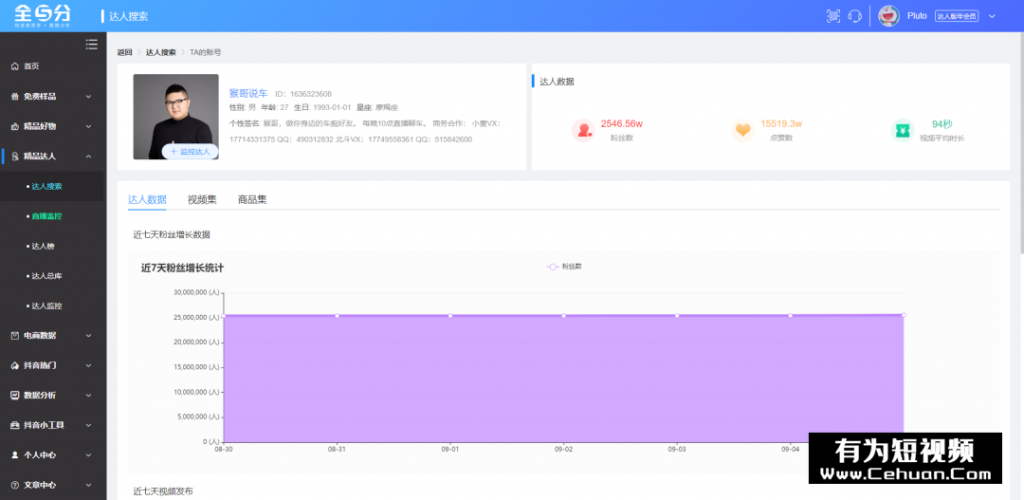Viewport: 1024px width, 500px height.
Task: Go to 首页 home in sidebar
Action: tap(32, 66)
